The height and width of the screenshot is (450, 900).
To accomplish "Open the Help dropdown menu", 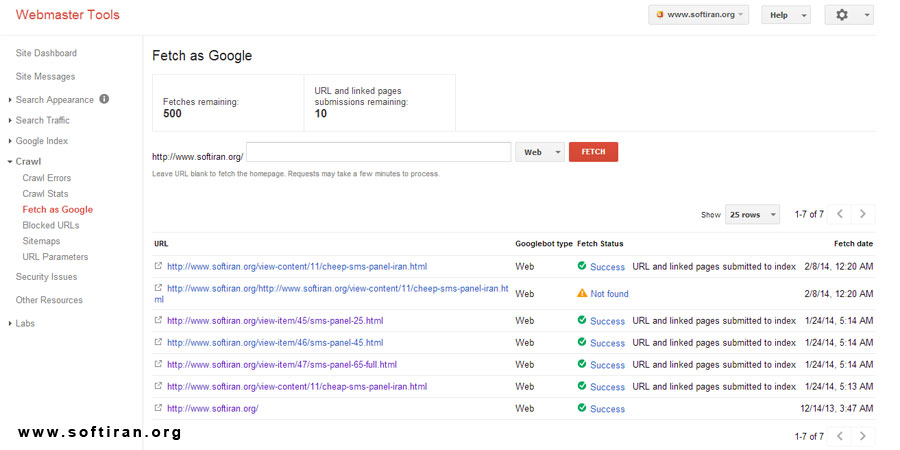I will click(786, 15).
